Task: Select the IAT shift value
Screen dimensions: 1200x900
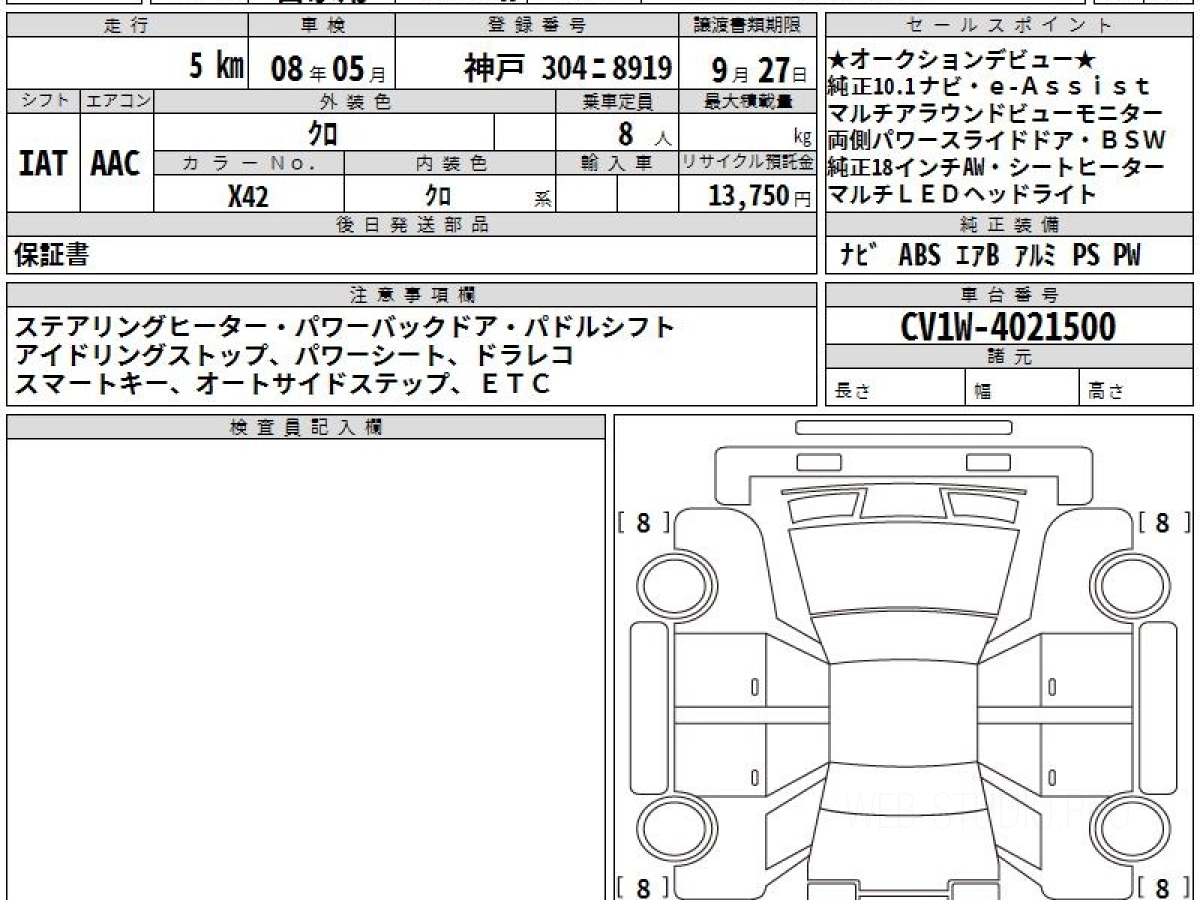Action: pyautogui.click(x=43, y=163)
